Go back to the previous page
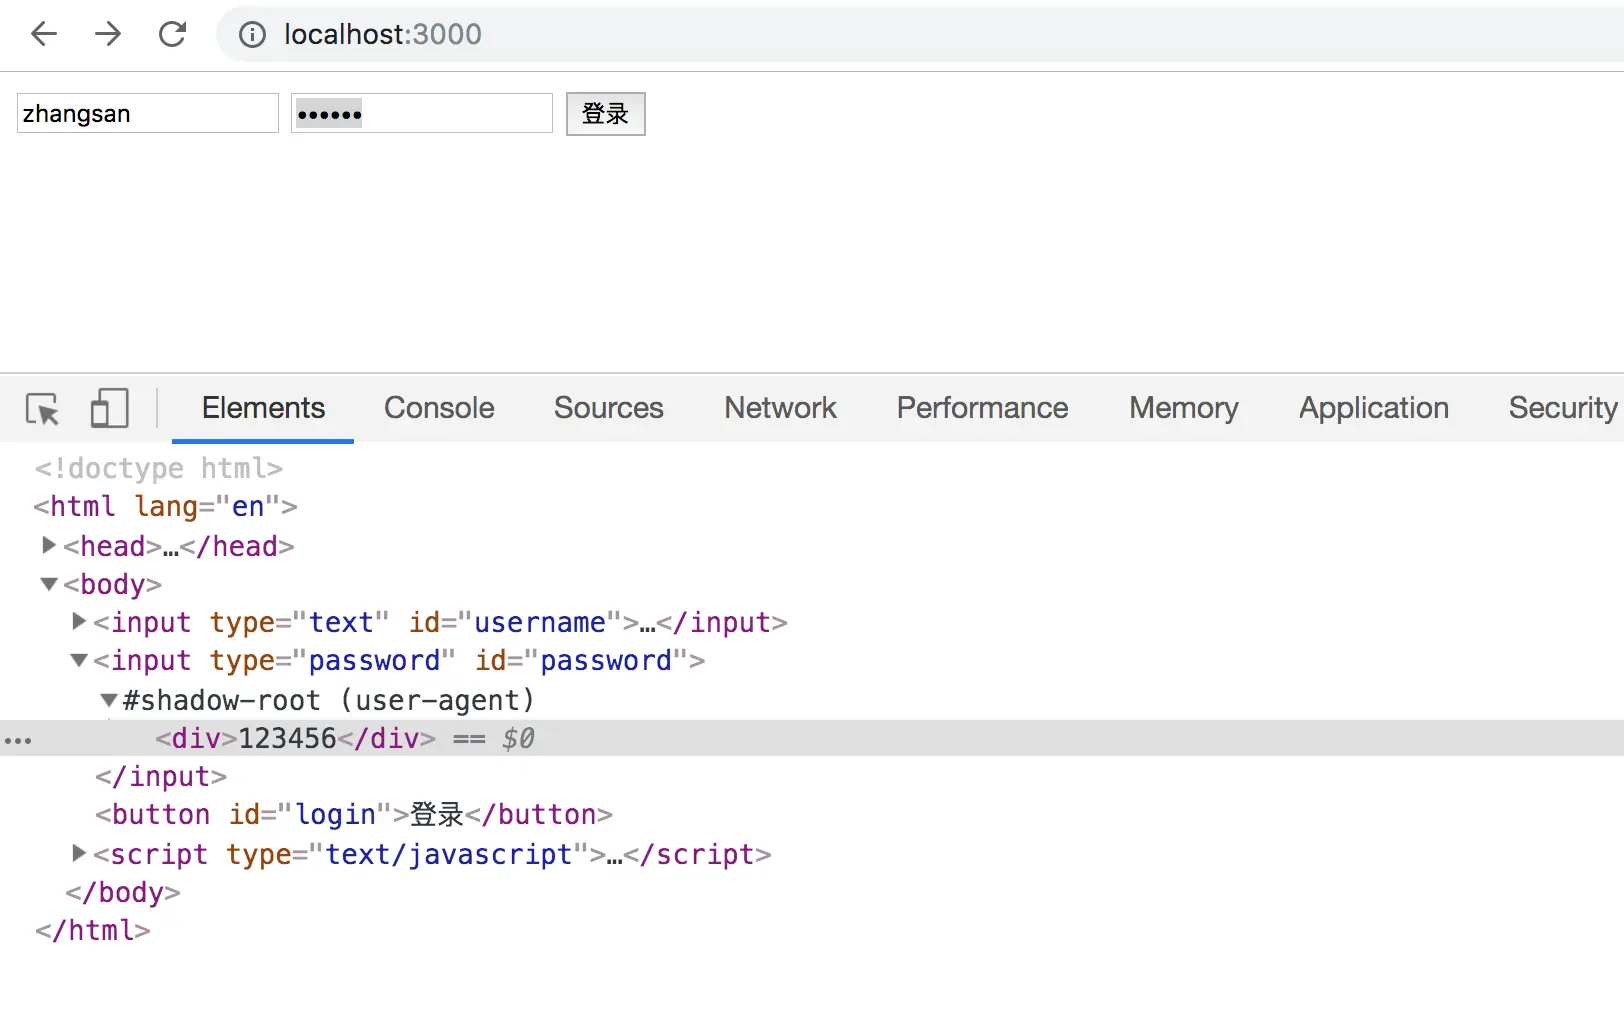The height and width of the screenshot is (1030, 1624). tap(44, 34)
